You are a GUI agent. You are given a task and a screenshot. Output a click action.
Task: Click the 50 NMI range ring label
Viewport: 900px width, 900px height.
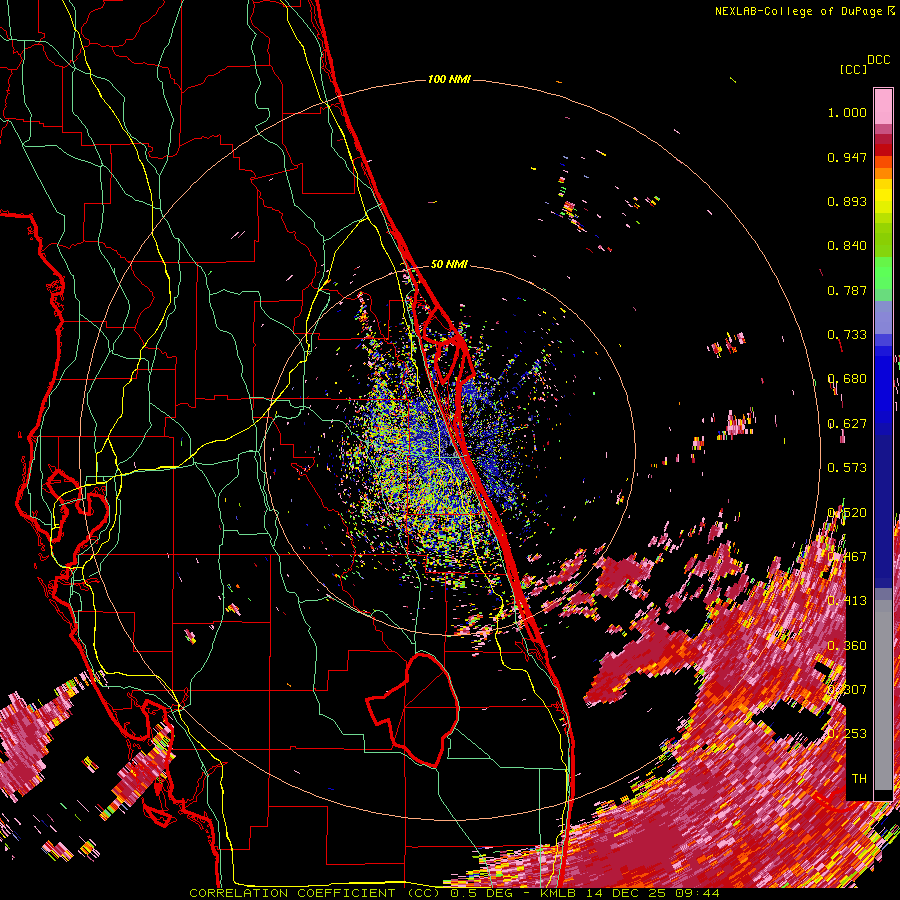tap(449, 264)
